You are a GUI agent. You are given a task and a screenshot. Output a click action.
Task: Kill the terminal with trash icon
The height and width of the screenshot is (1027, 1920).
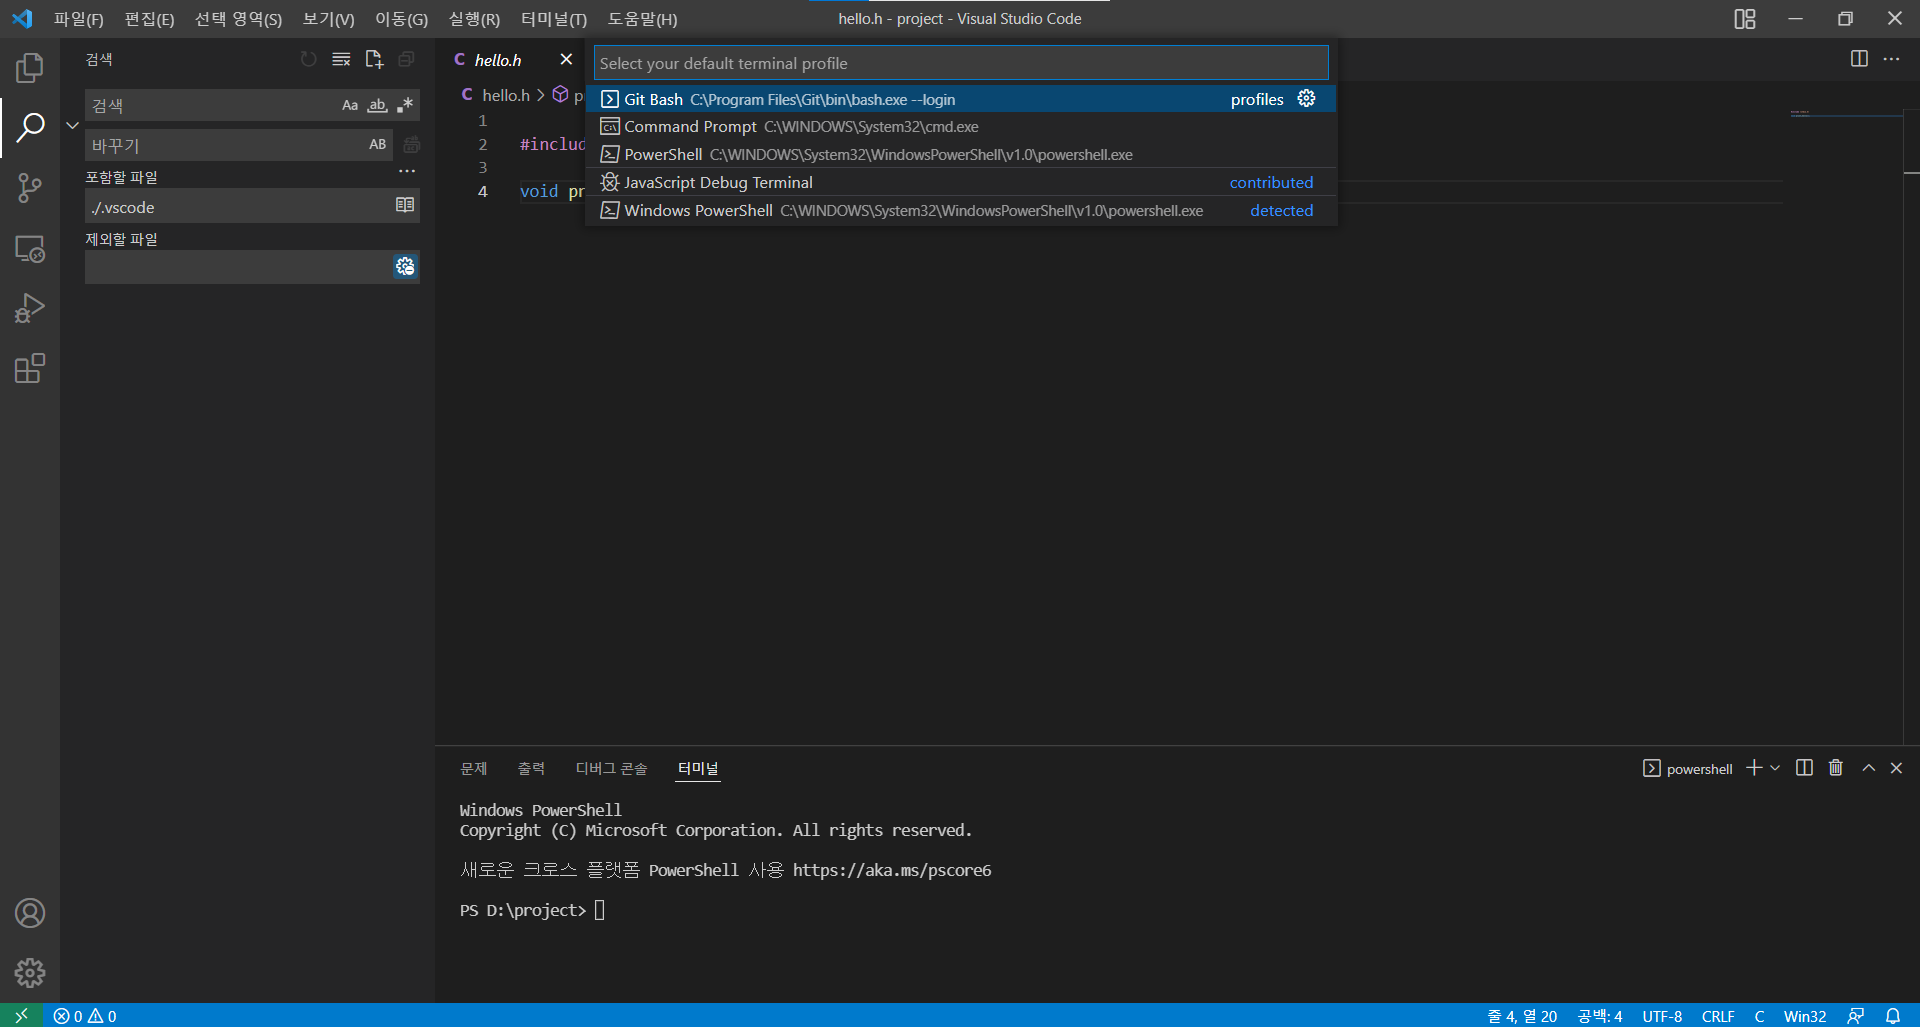click(x=1836, y=768)
